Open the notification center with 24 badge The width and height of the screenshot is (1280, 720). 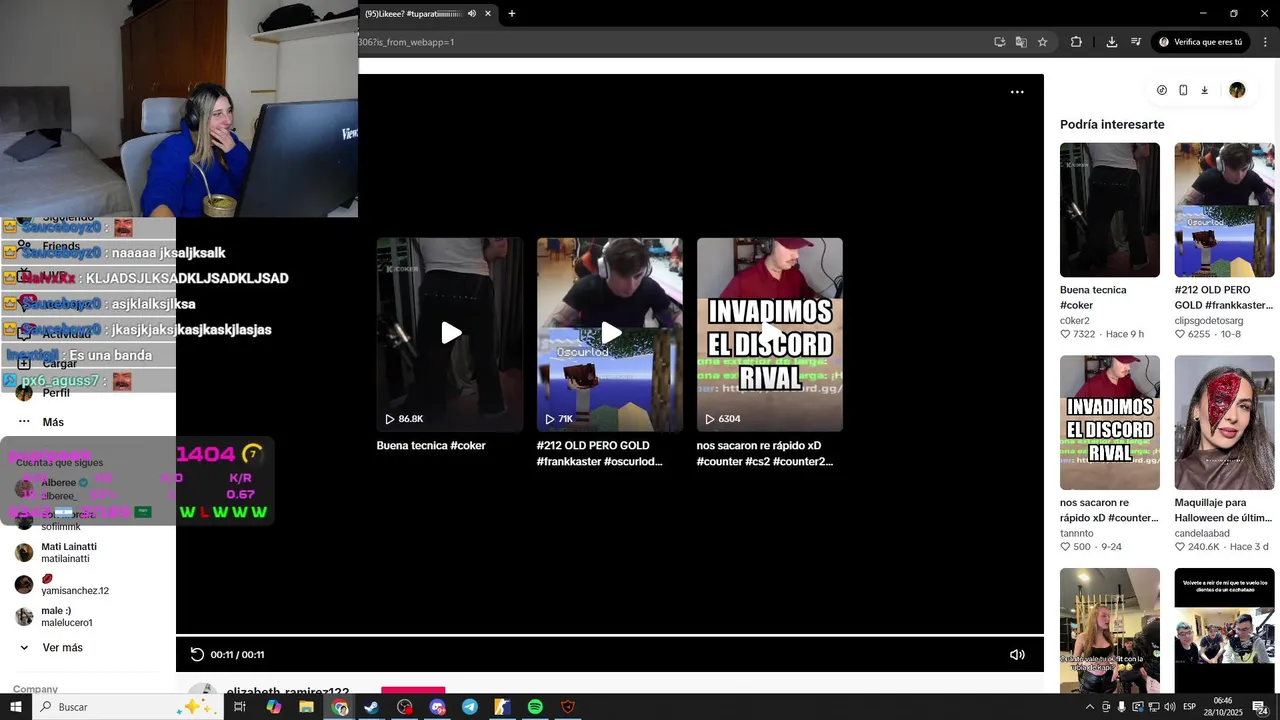pyautogui.click(x=1260, y=707)
